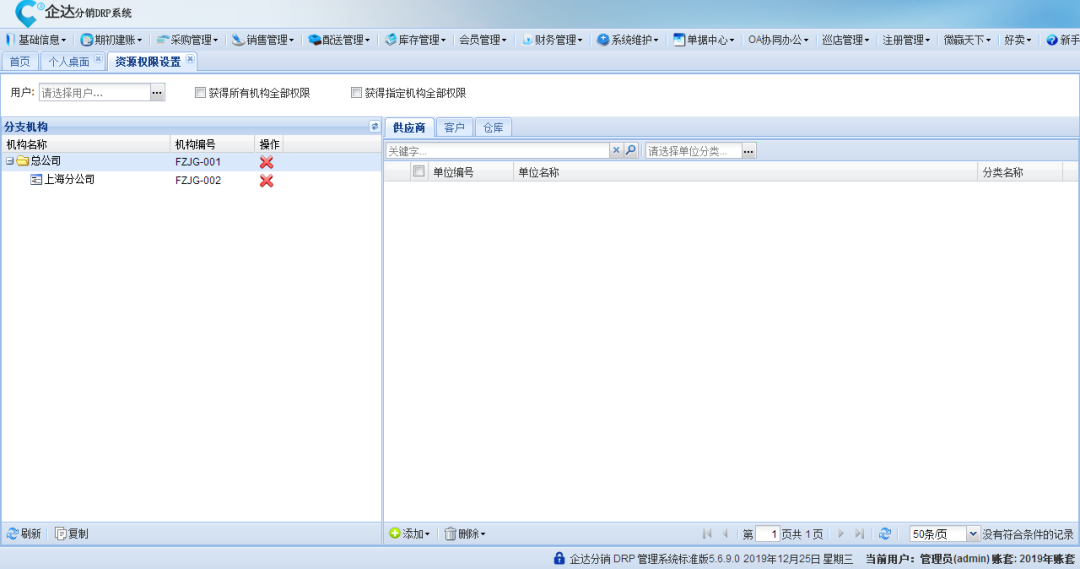Enable 获得指定机构全部权限 checkbox
This screenshot has height=569, width=1080.
point(356,92)
